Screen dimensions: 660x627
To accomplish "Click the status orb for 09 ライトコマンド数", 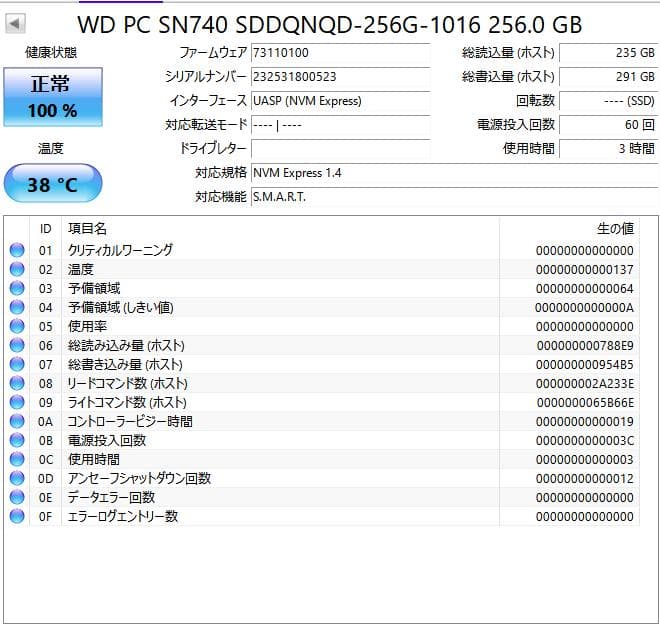I will tap(17, 402).
